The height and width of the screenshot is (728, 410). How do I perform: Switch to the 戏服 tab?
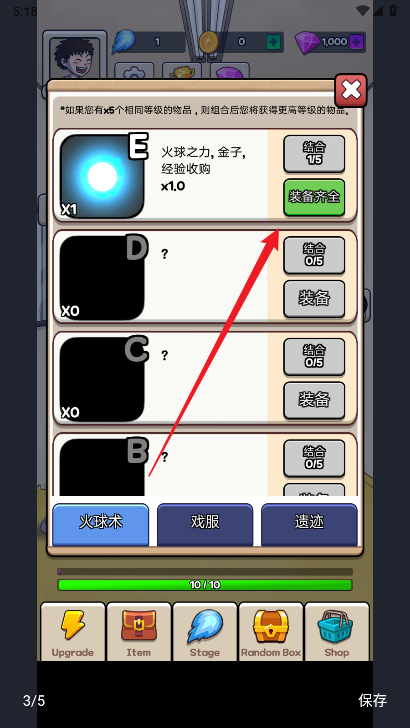click(x=205, y=525)
